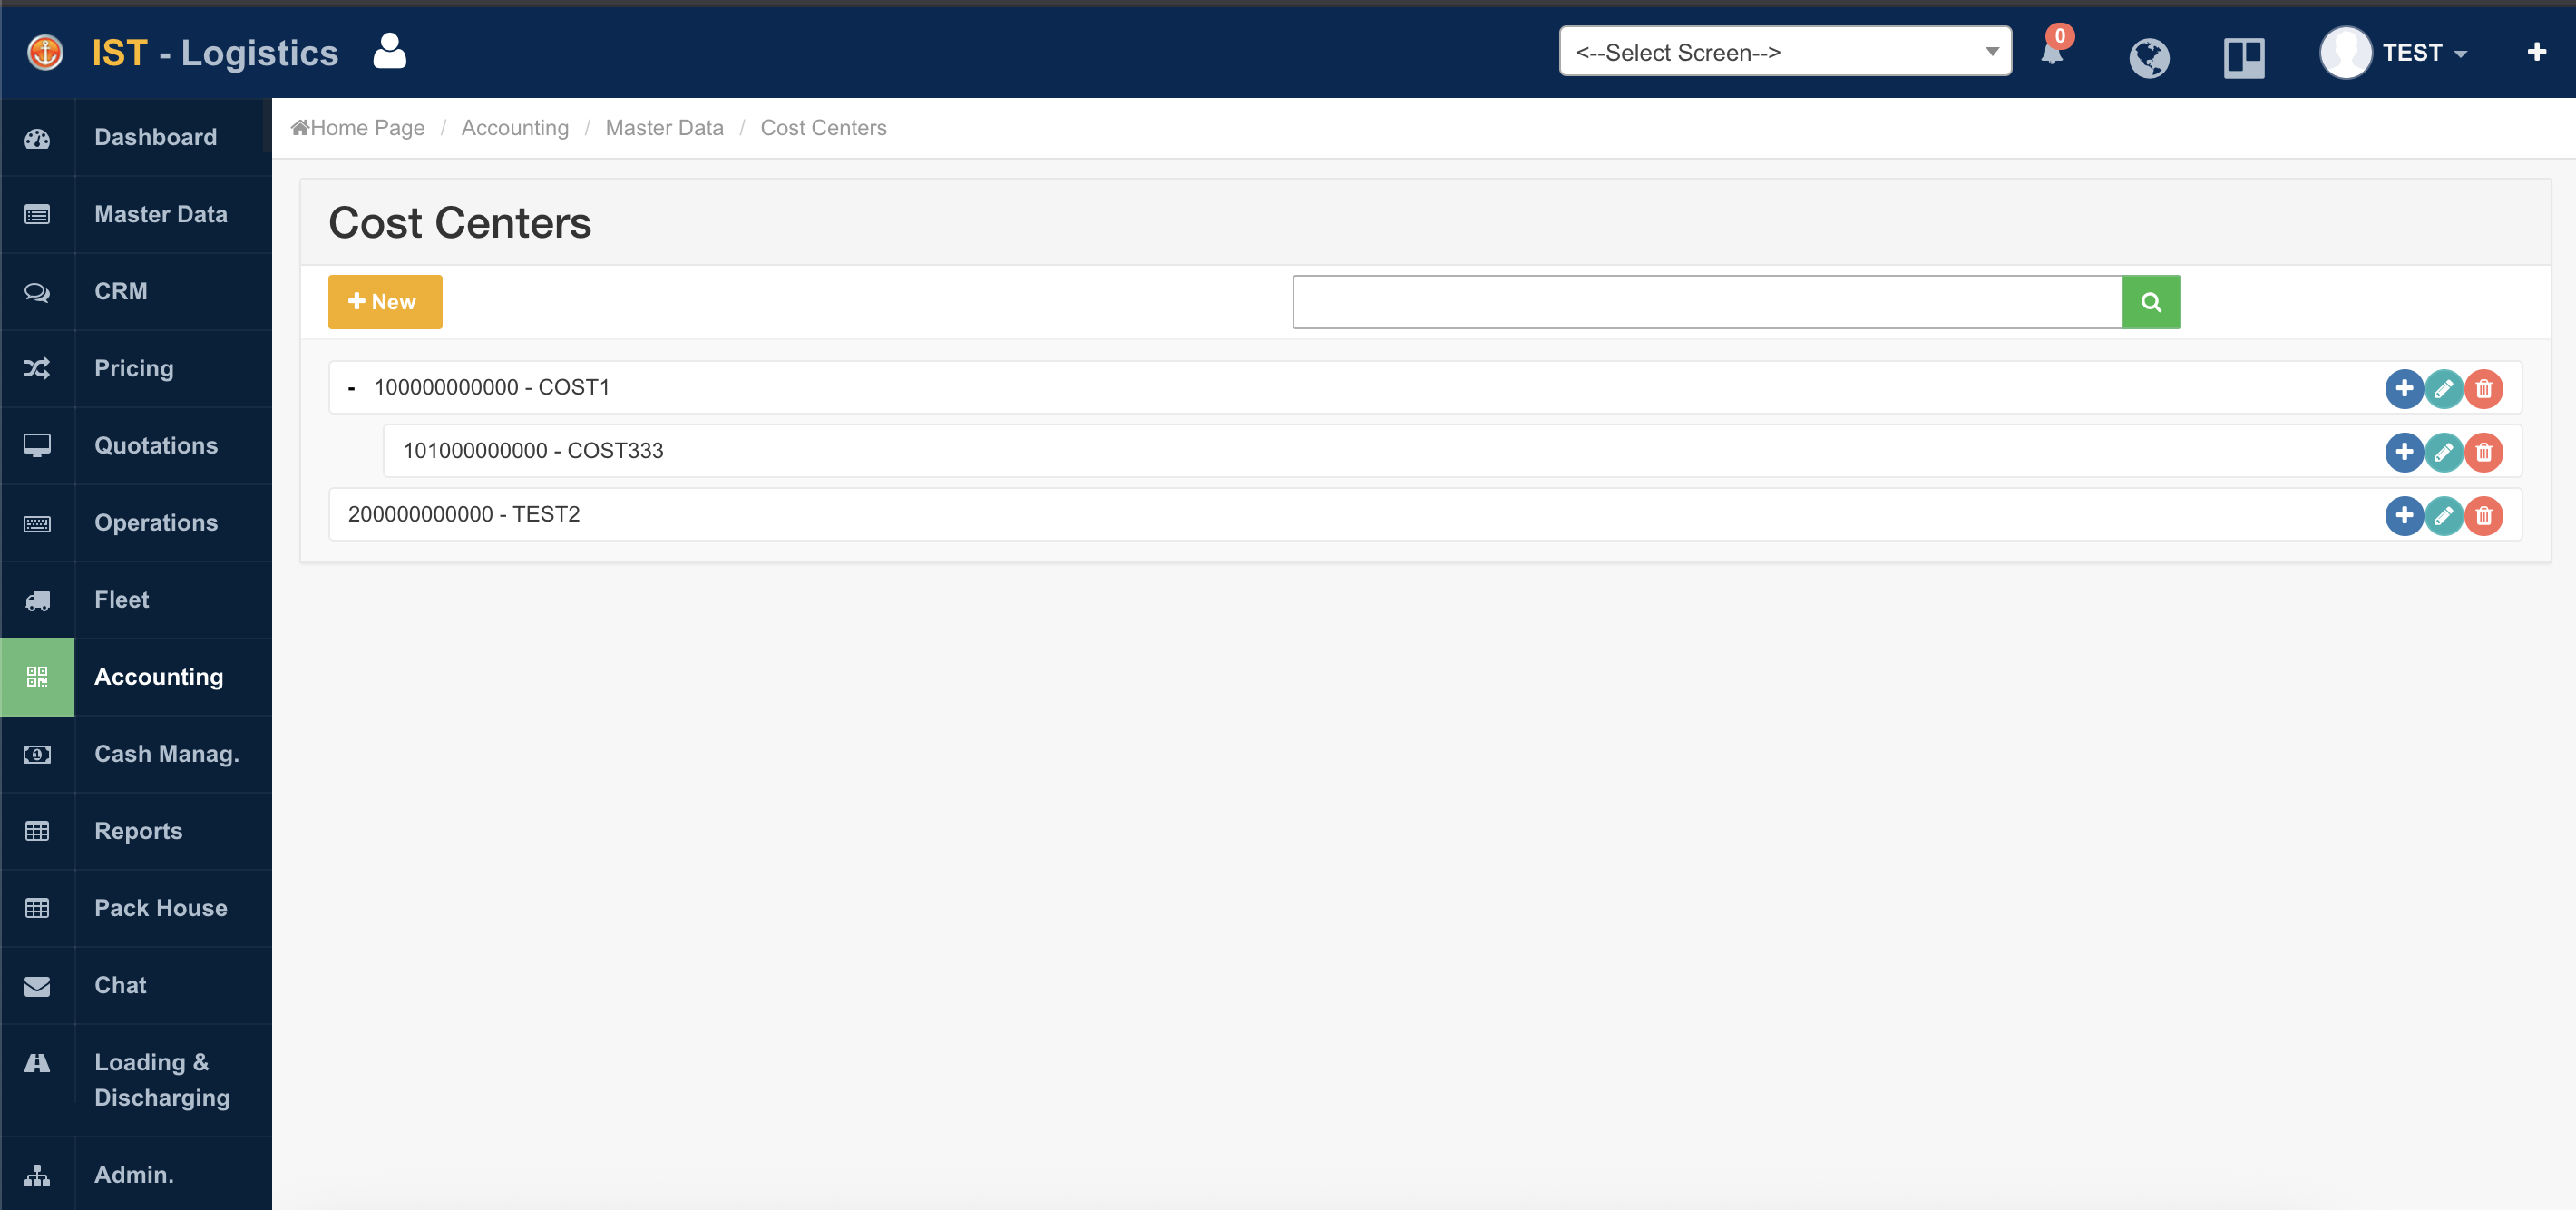
Task: Delete TEST2 using the trash icon
Action: 2483,516
